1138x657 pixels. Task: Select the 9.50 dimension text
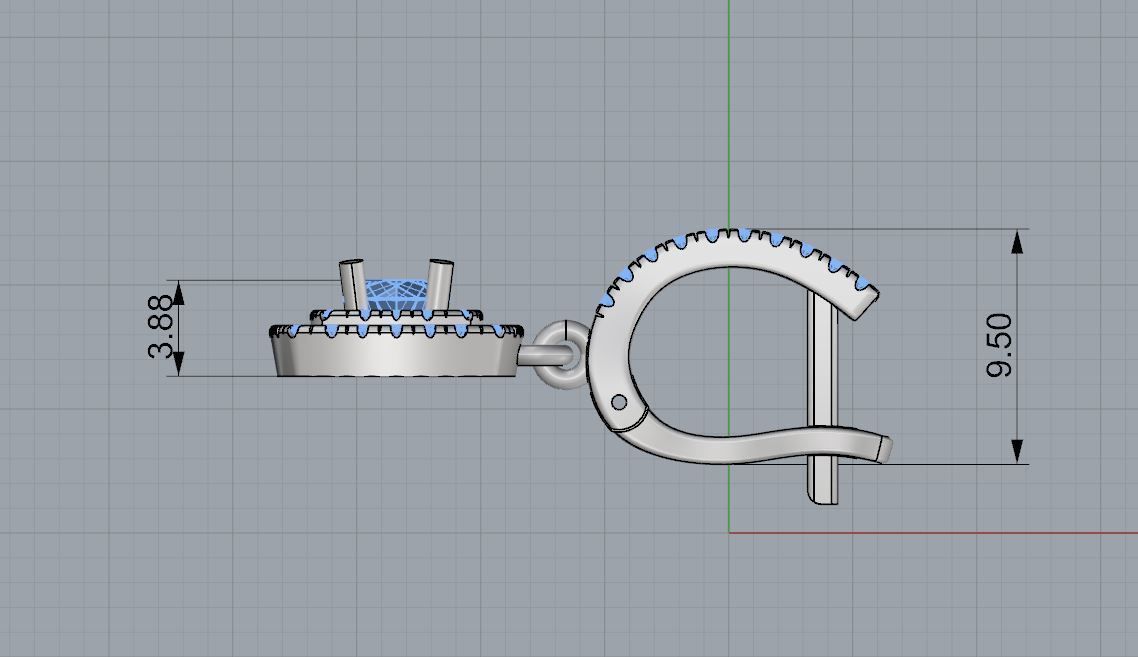[x=999, y=345]
